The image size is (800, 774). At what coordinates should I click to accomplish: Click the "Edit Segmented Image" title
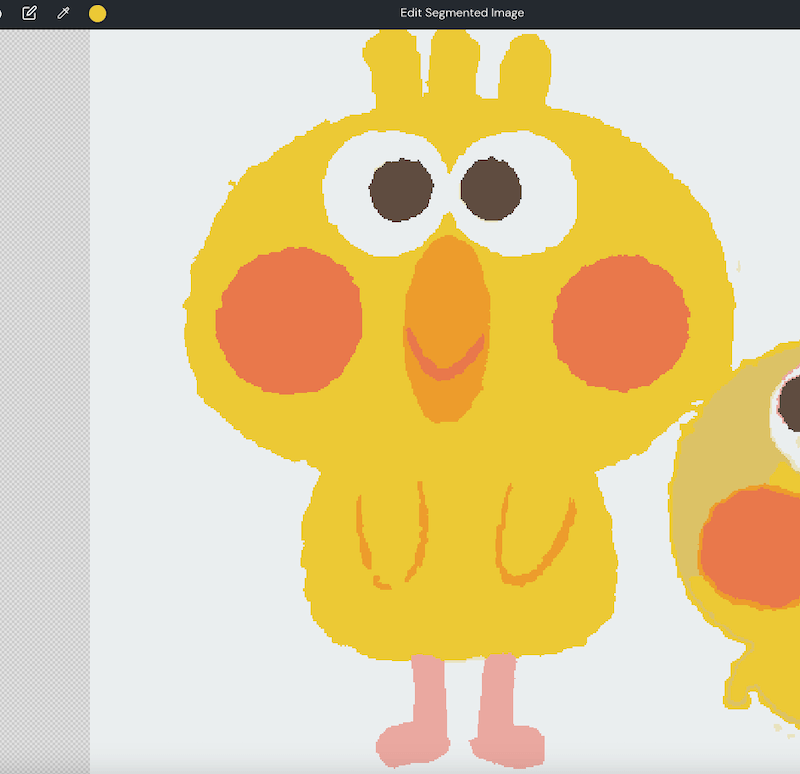(461, 13)
